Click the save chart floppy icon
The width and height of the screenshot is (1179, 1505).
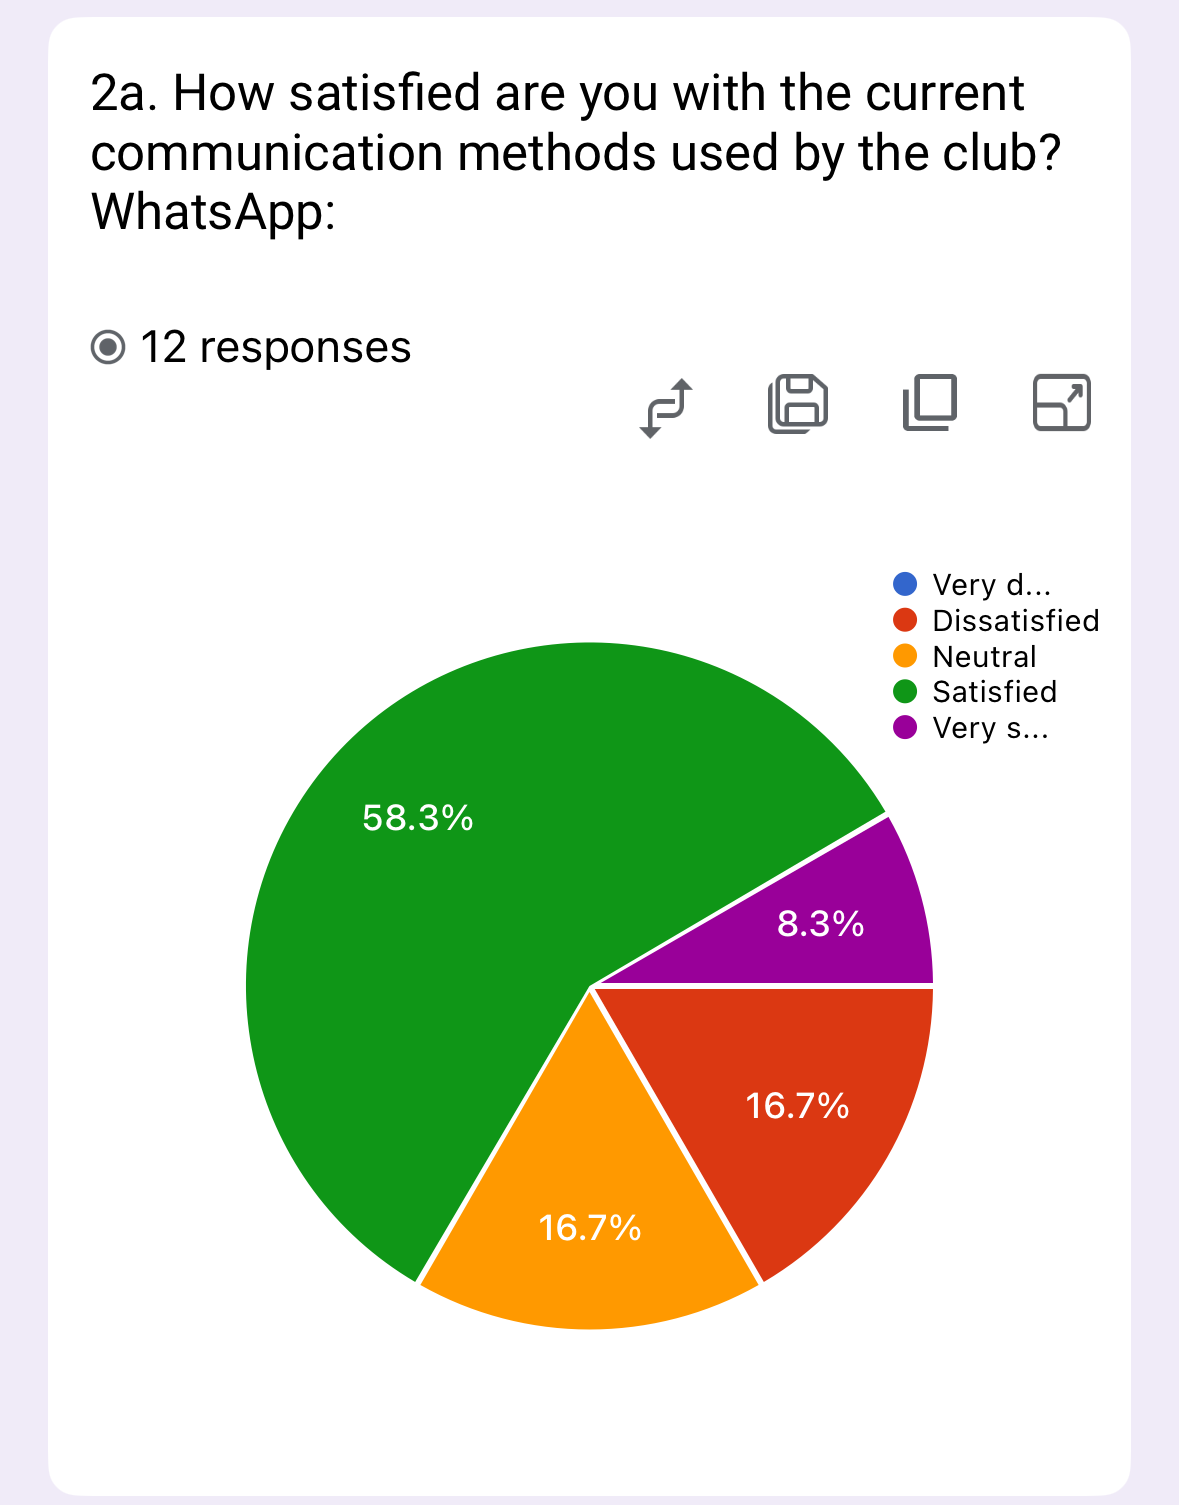[x=798, y=404]
